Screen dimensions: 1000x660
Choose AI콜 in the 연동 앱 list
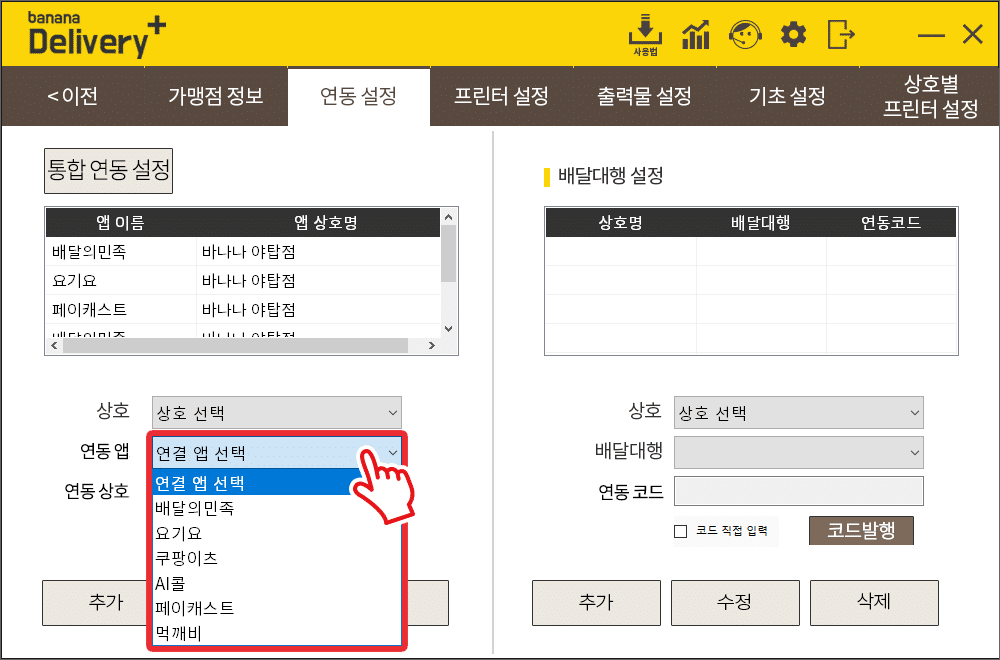pyautogui.click(x=277, y=583)
